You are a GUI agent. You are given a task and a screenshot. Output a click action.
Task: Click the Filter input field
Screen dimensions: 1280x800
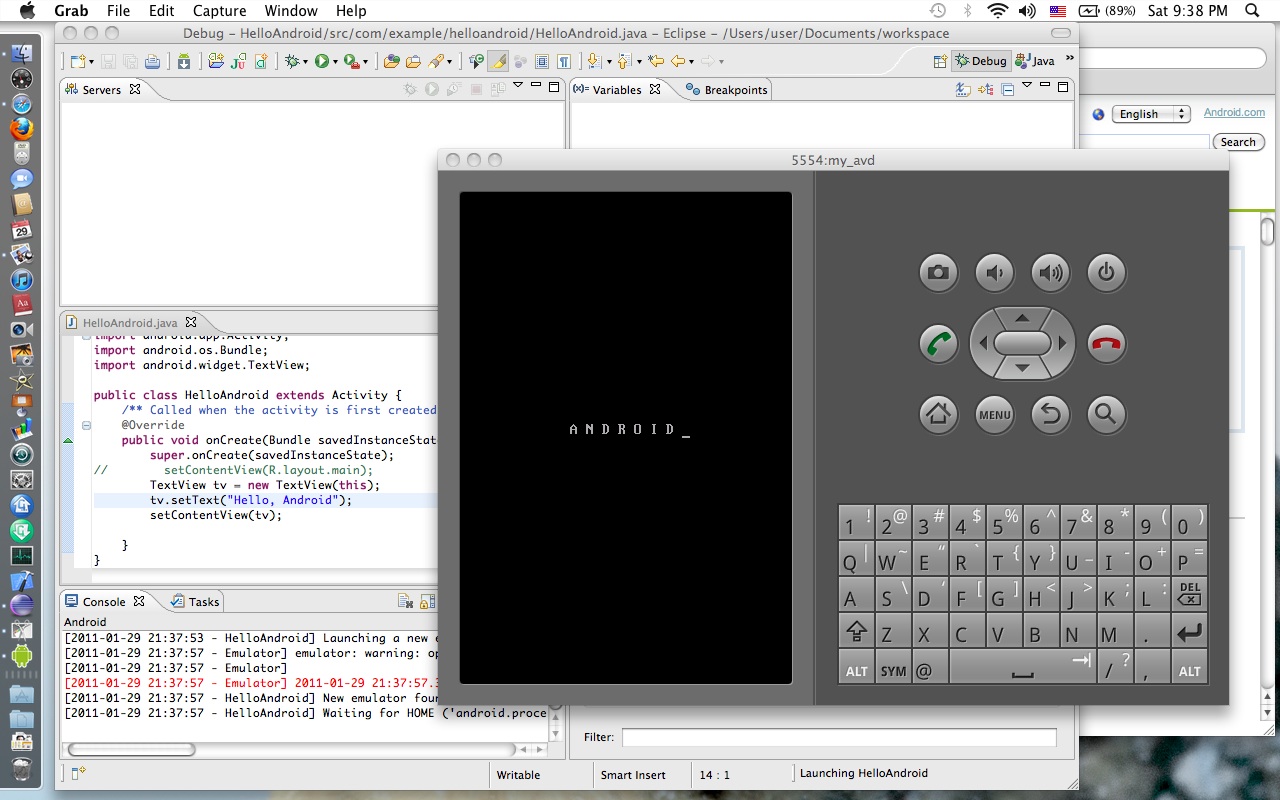coord(838,737)
